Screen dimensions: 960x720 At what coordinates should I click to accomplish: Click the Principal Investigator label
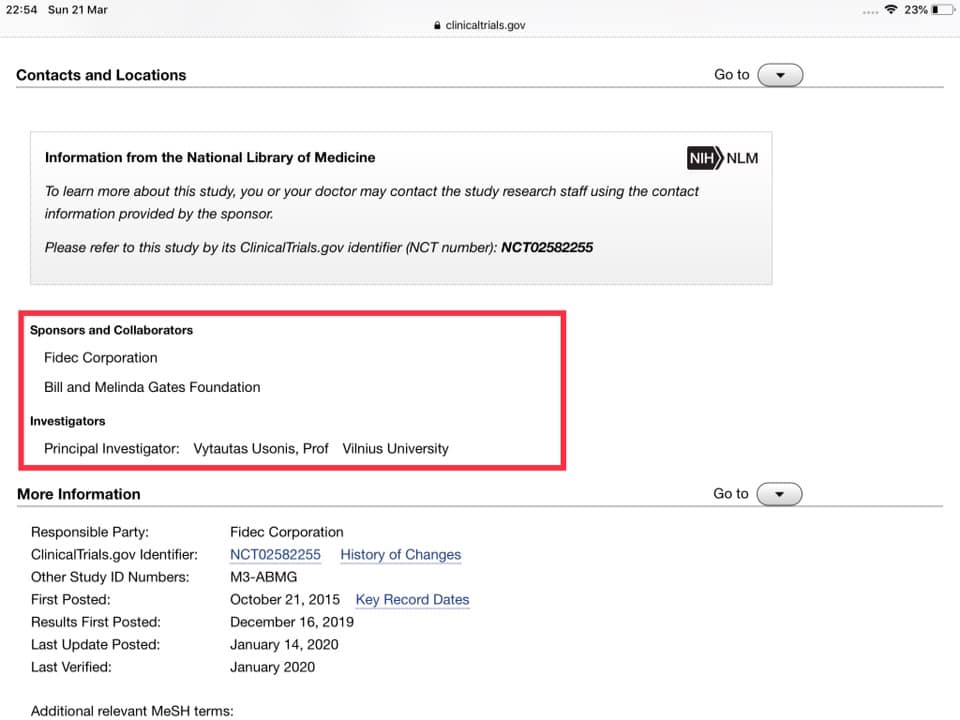112,449
